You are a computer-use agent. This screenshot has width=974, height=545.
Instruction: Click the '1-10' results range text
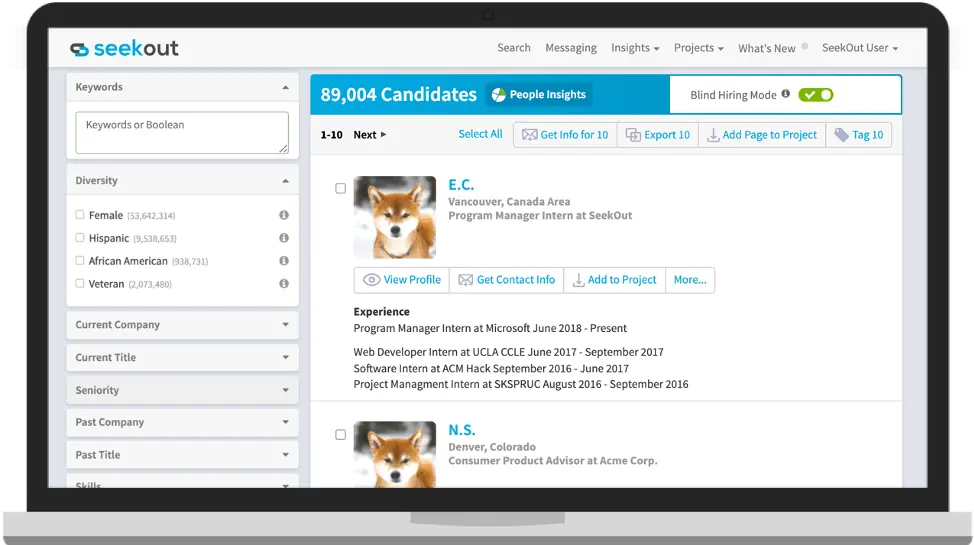[x=331, y=135]
